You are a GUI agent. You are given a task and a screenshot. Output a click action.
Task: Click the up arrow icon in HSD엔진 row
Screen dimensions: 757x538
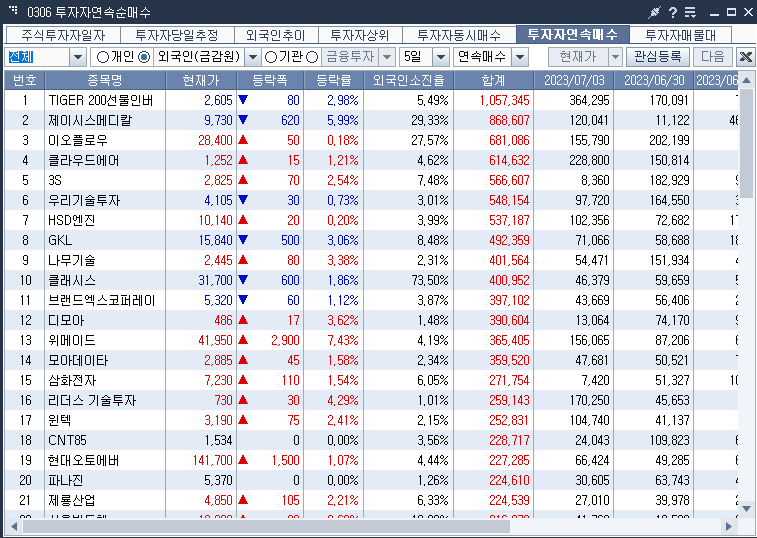pyautogui.click(x=243, y=220)
